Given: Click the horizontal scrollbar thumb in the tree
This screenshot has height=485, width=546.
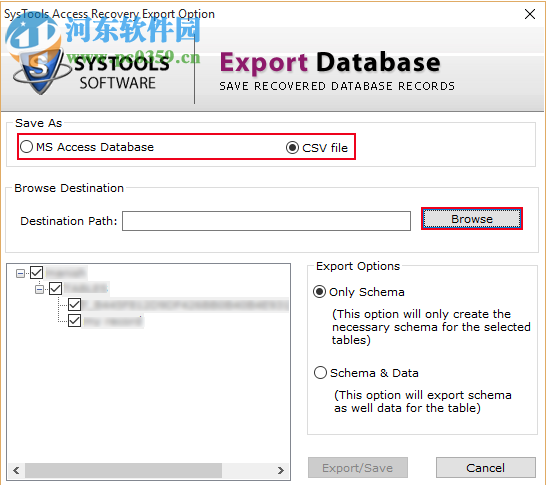Looking at the screenshot, I should pyautogui.click(x=123, y=471).
